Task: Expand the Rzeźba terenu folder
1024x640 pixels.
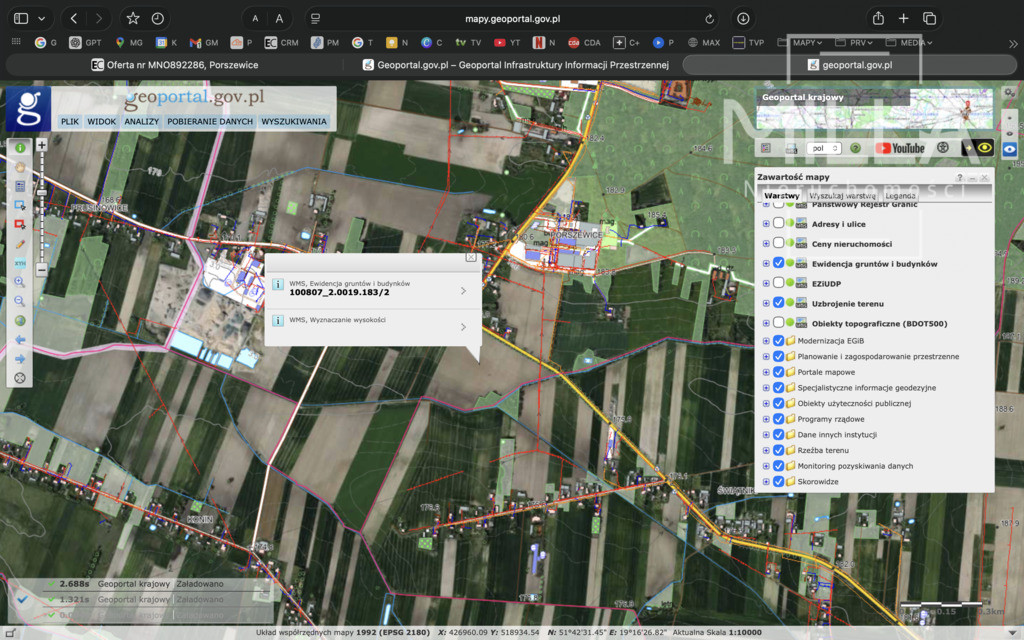Action: coord(766,450)
